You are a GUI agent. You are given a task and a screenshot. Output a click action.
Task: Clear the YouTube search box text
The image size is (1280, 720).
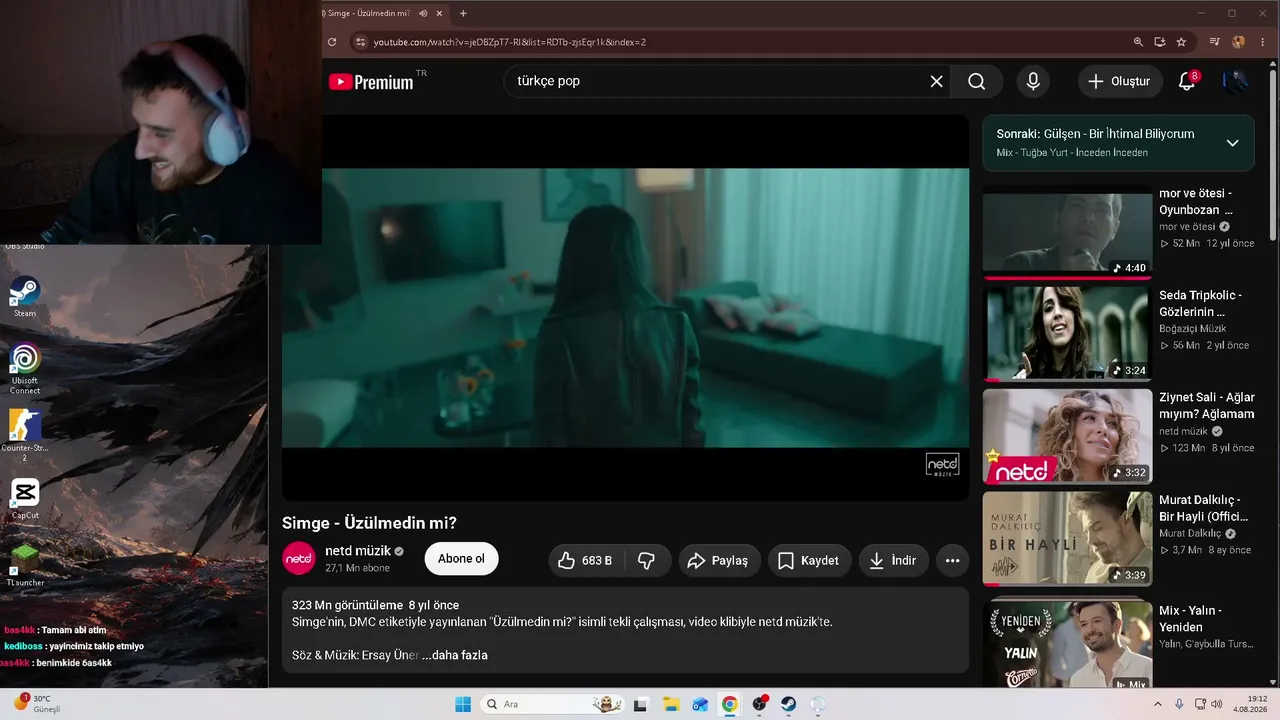936,81
